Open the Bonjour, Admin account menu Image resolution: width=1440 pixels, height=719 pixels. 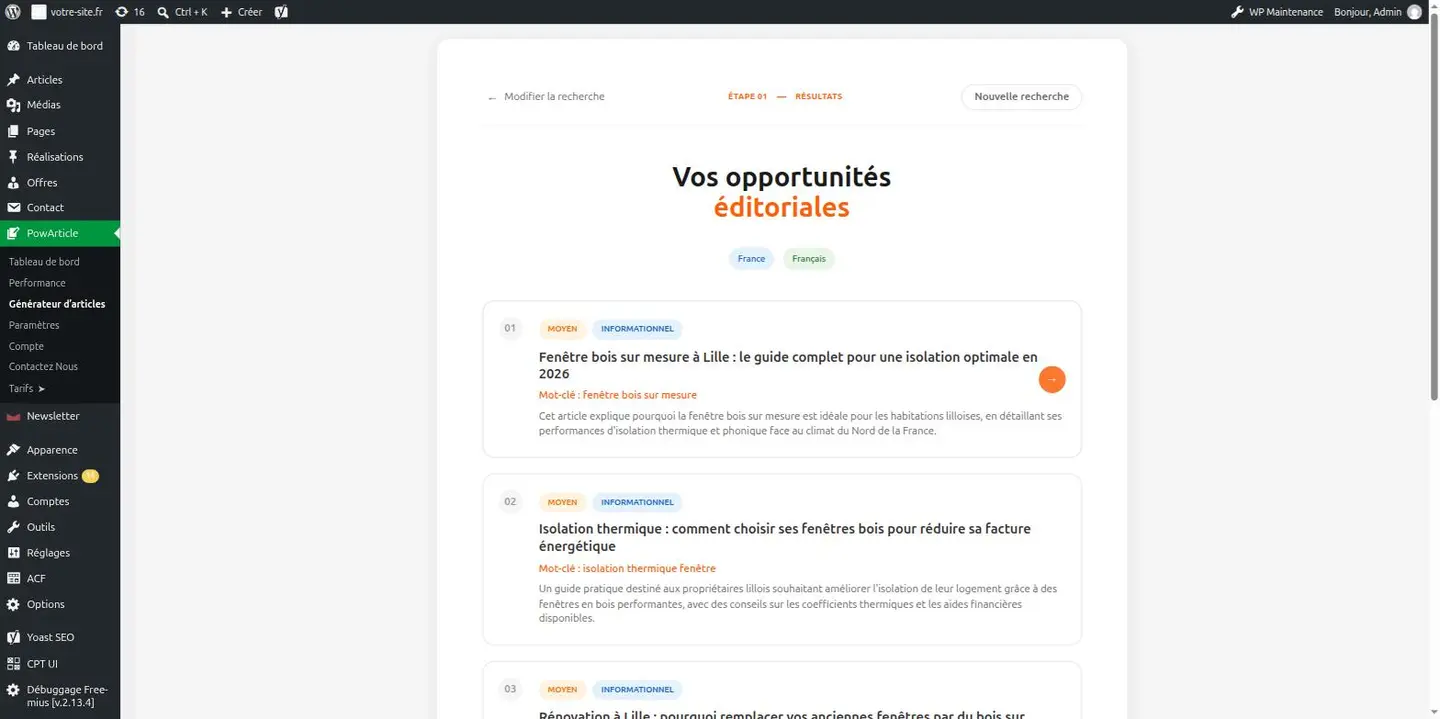click(1378, 12)
